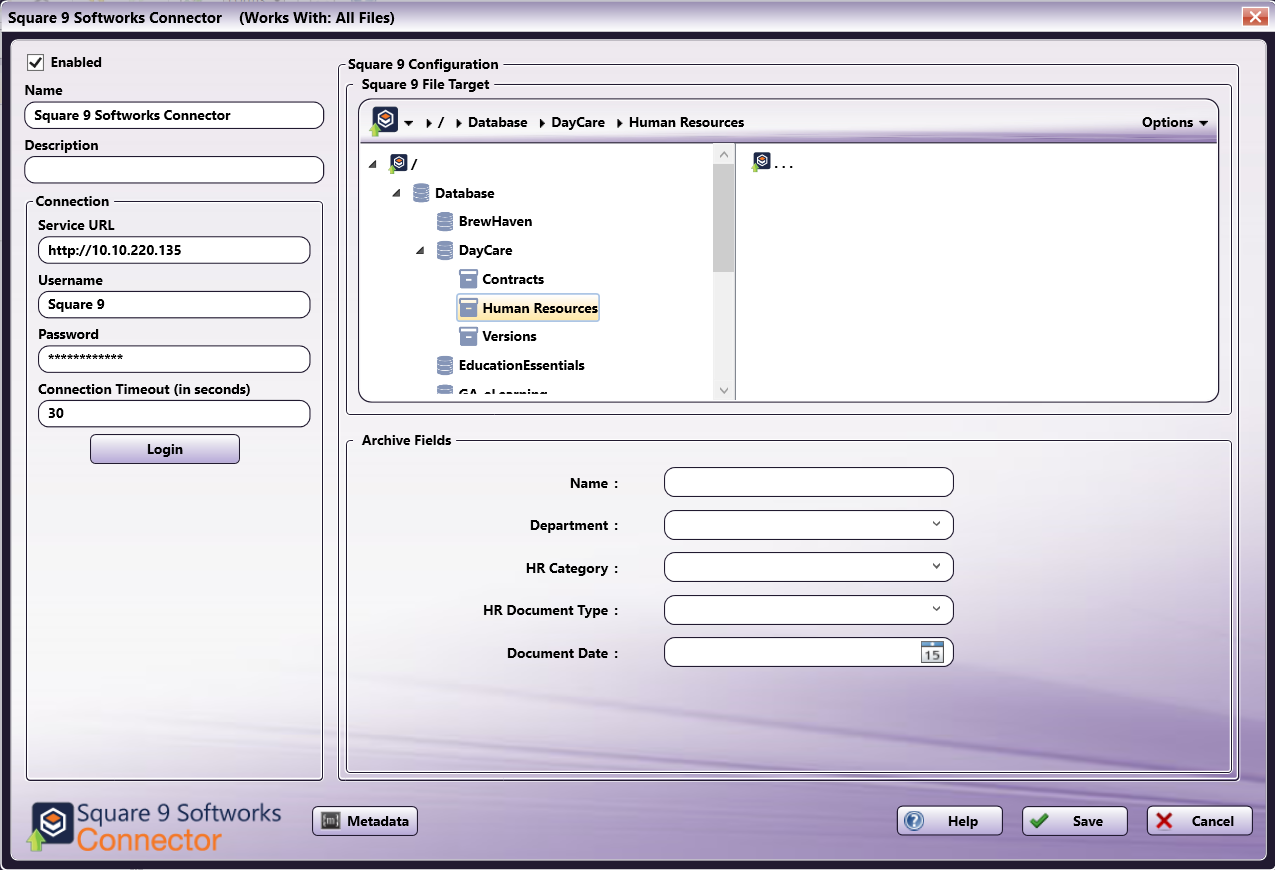Click the Square 9 breadcrumb root icon
The image size is (1275, 870).
[x=384, y=122]
